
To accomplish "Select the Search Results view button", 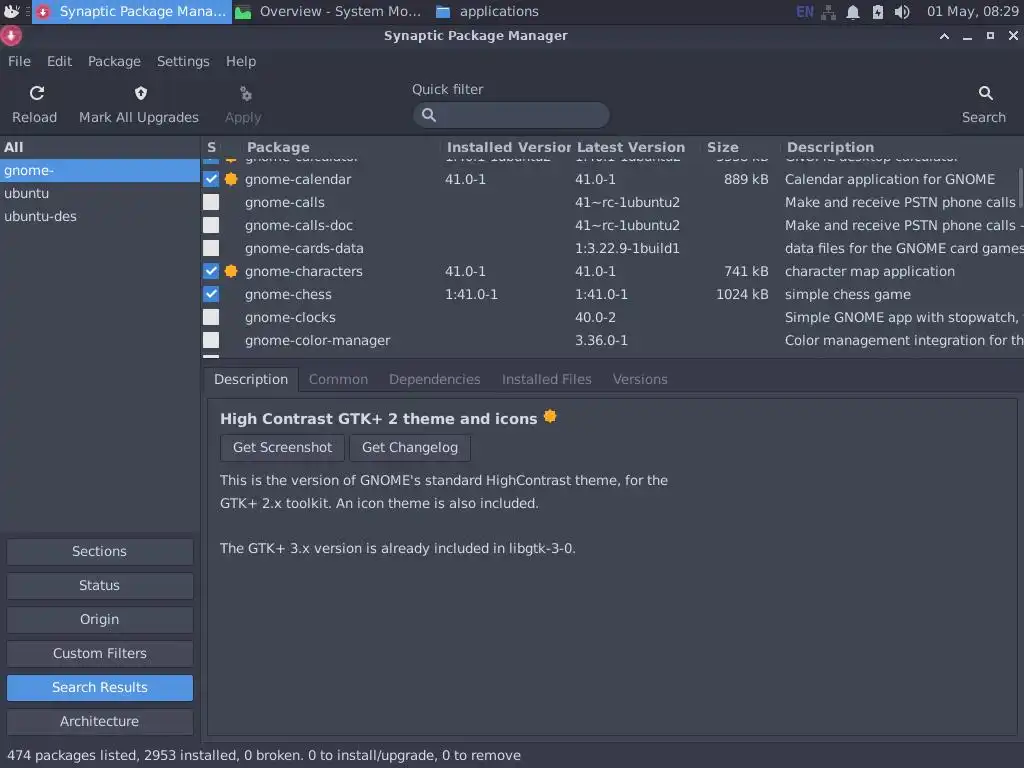I will (x=99, y=687).
